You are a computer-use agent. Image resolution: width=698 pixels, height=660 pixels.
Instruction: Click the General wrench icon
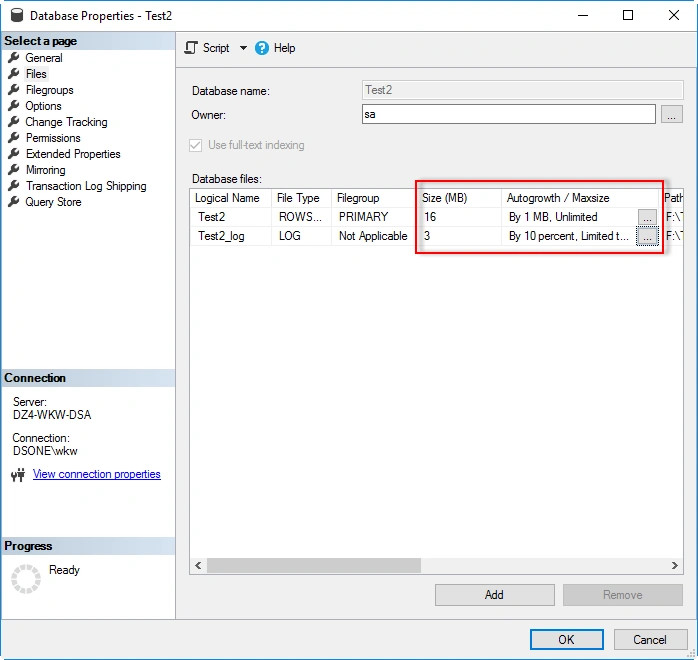coord(14,57)
